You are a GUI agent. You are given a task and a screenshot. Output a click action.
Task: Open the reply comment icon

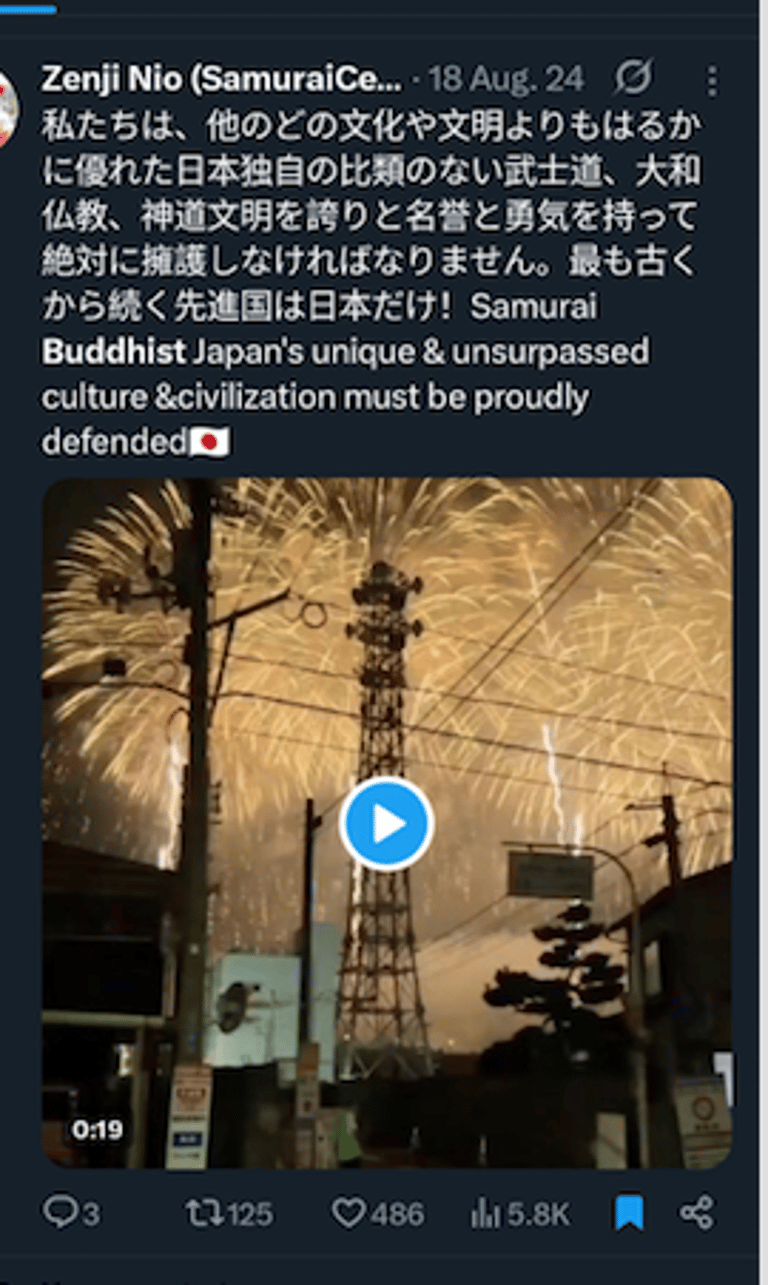[x=59, y=1214]
